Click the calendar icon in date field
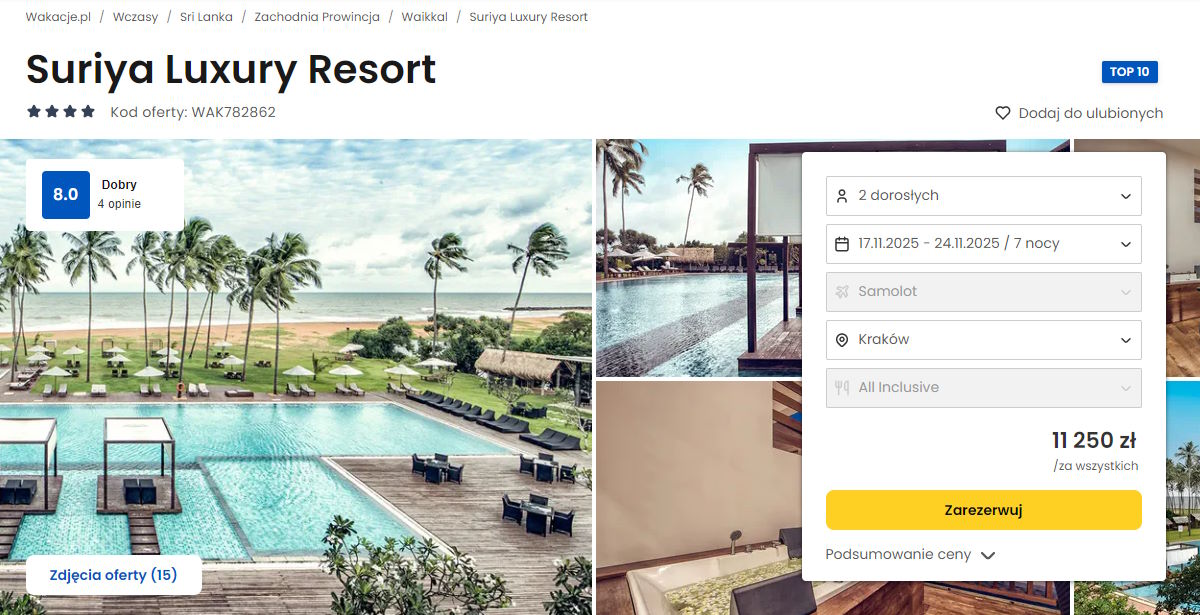The width and height of the screenshot is (1200, 615). (x=842, y=244)
